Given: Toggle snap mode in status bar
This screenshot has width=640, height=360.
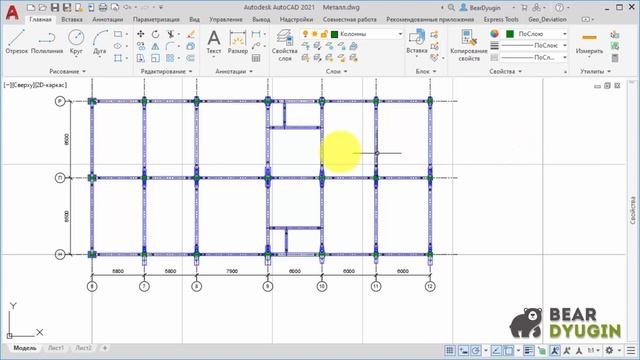Looking at the screenshot, I should 463,350.
